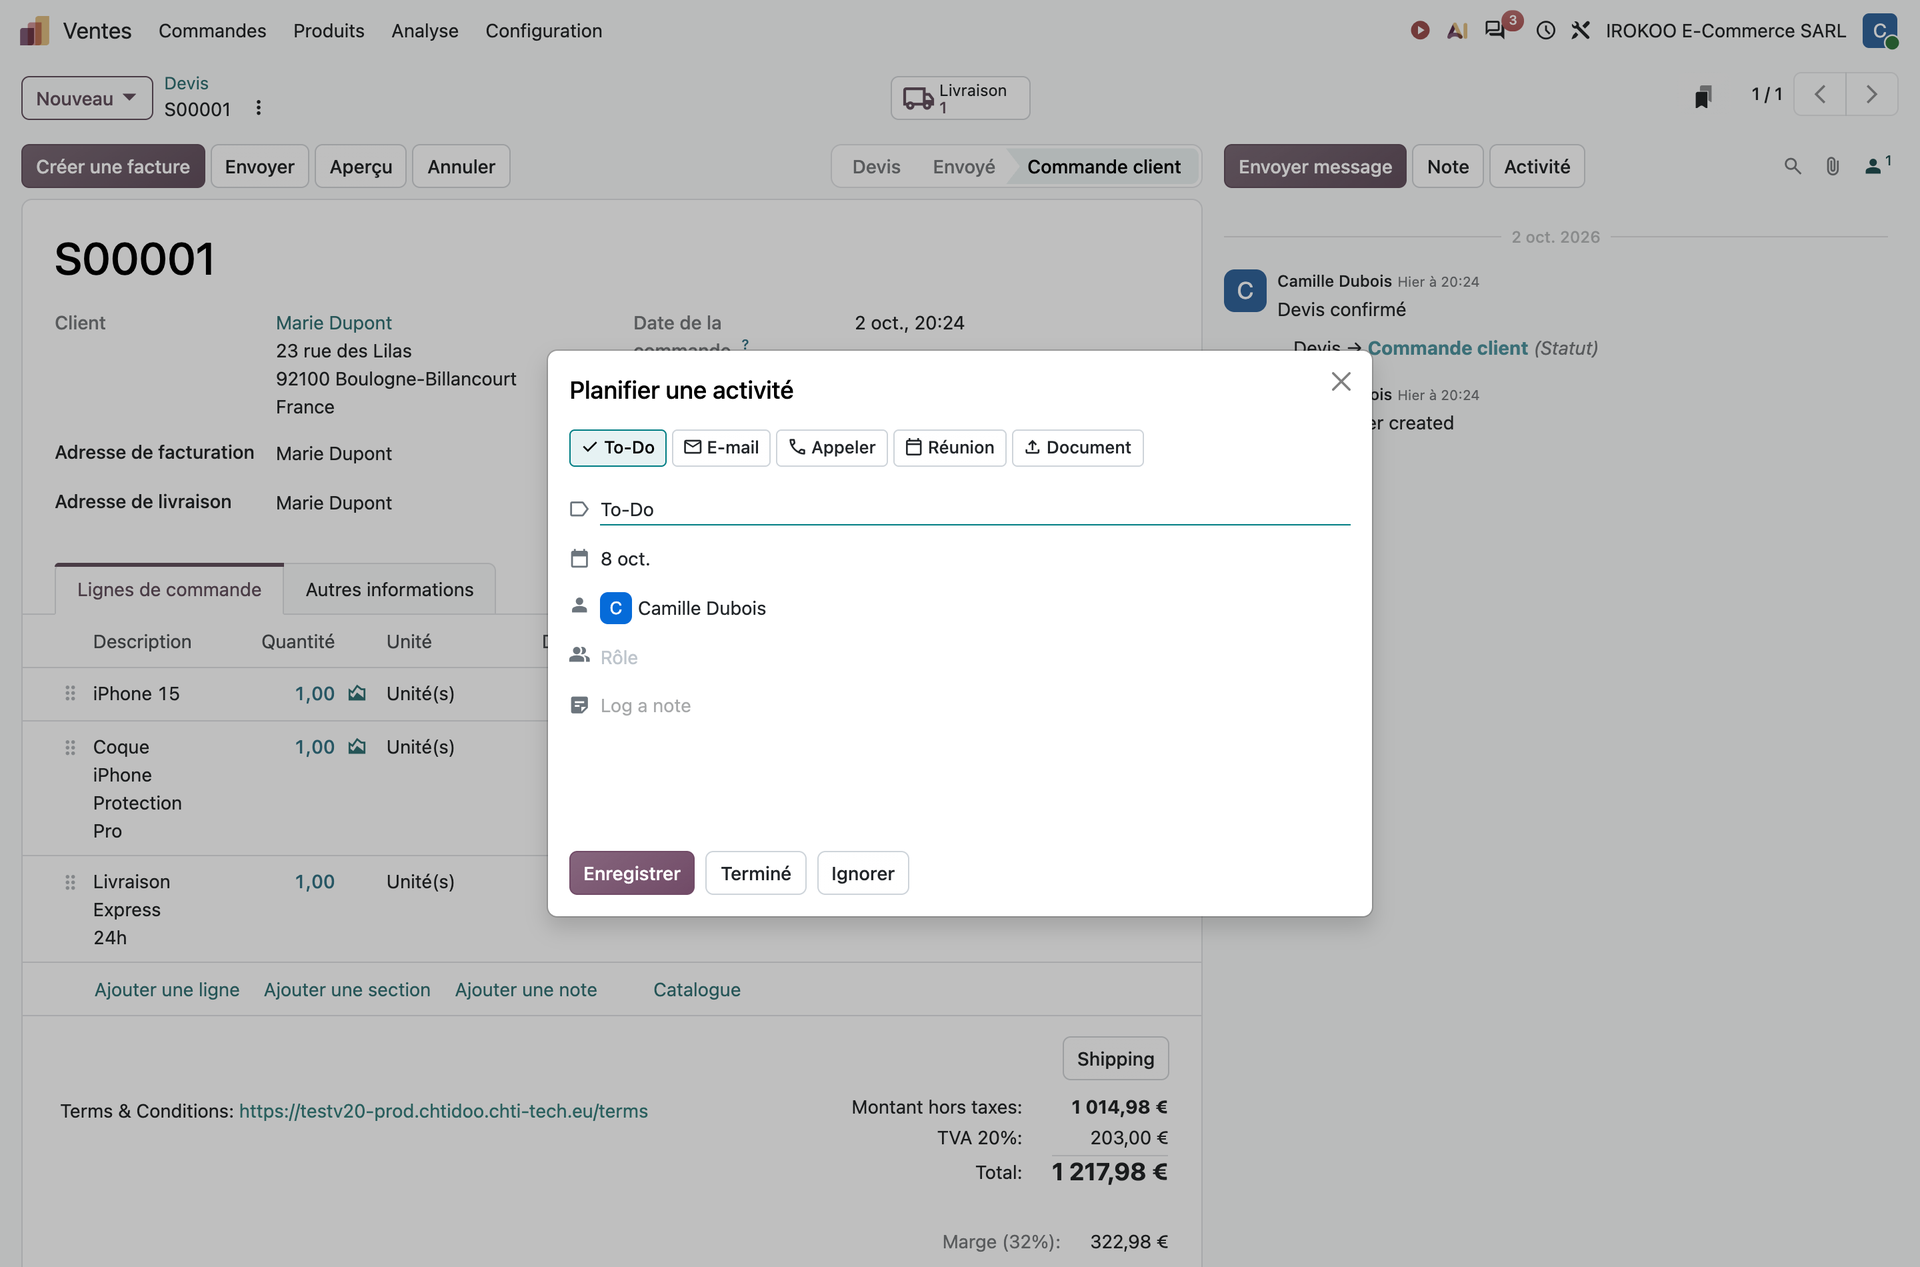Image resolution: width=1920 pixels, height=1267 pixels.
Task: Open the activities clock icon
Action: point(1546,30)
